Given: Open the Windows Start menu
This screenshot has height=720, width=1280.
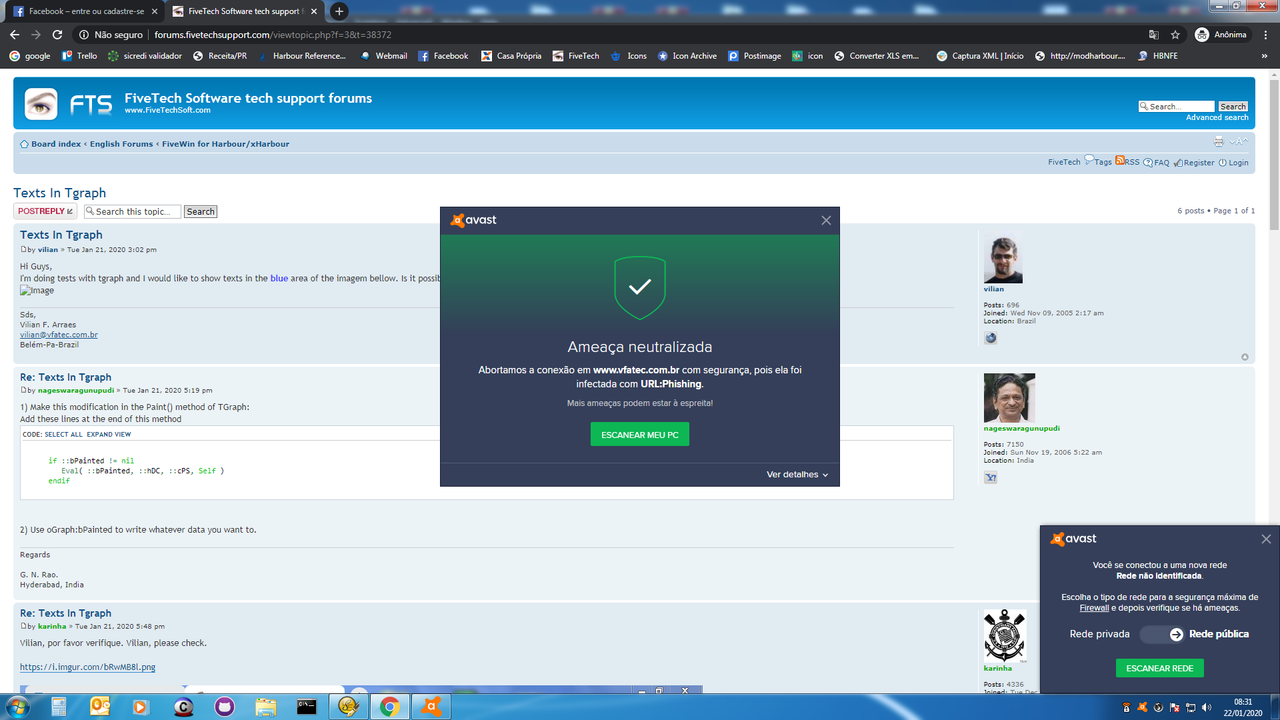Looking at the screenshot, I should tap(17, 706).
